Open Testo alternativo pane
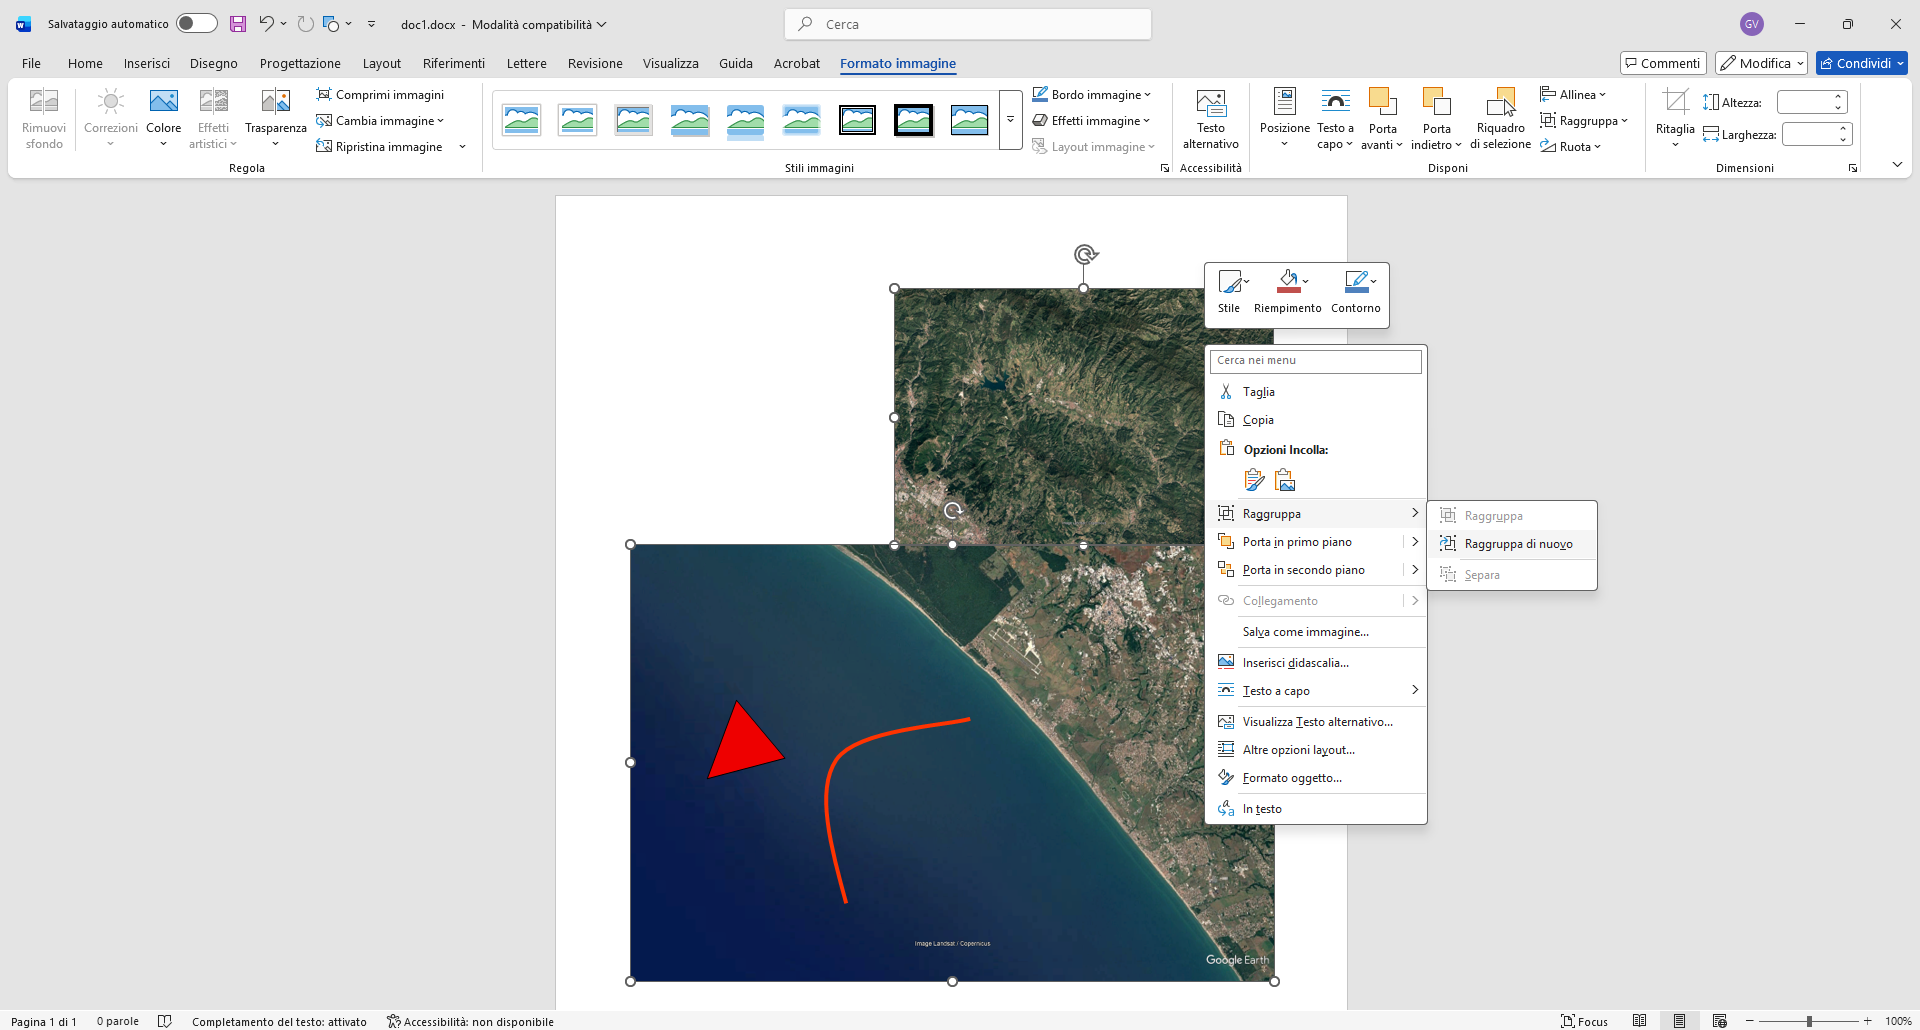The image size is (1920, 1030). 1210,118
